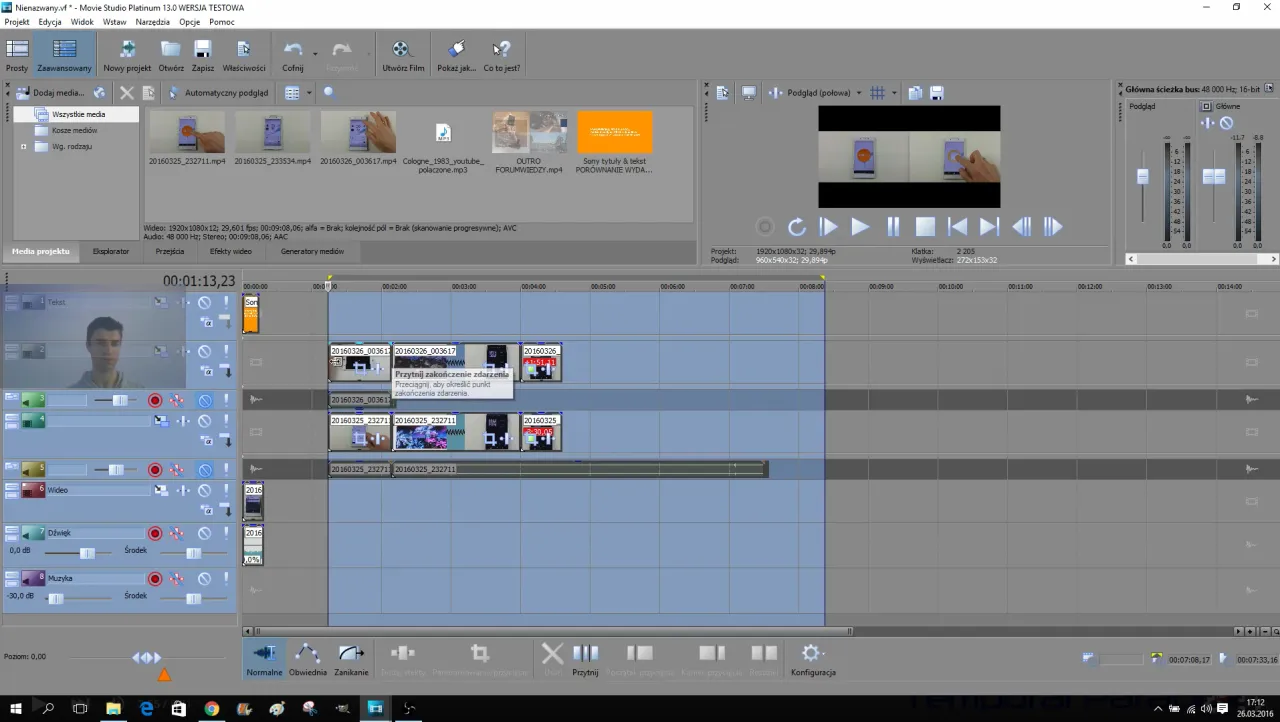Toggle solo on the Dźwięk track
Screen dimensions: 1280x722
pos(227,534)
